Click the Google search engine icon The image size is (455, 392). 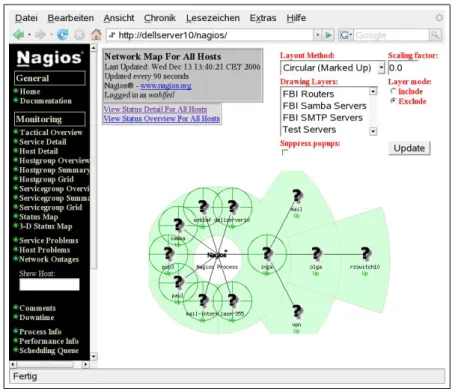point(344,35)
